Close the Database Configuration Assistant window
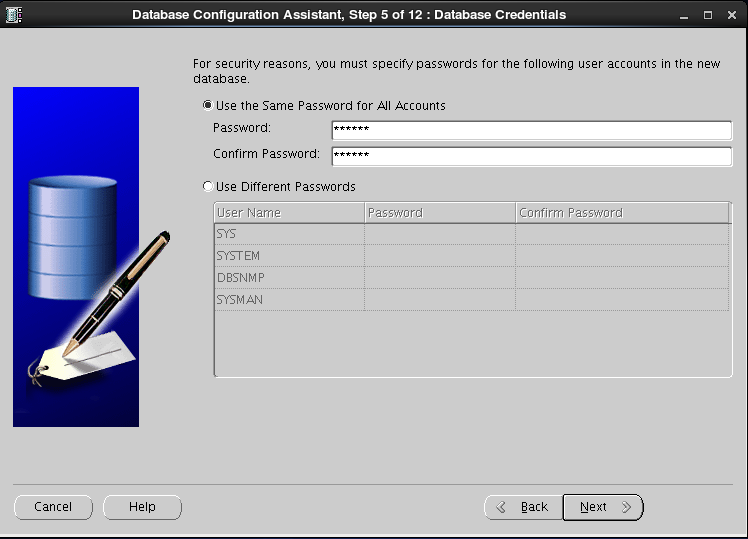This screenshot has width=748, height=539. tap(732, 15)
